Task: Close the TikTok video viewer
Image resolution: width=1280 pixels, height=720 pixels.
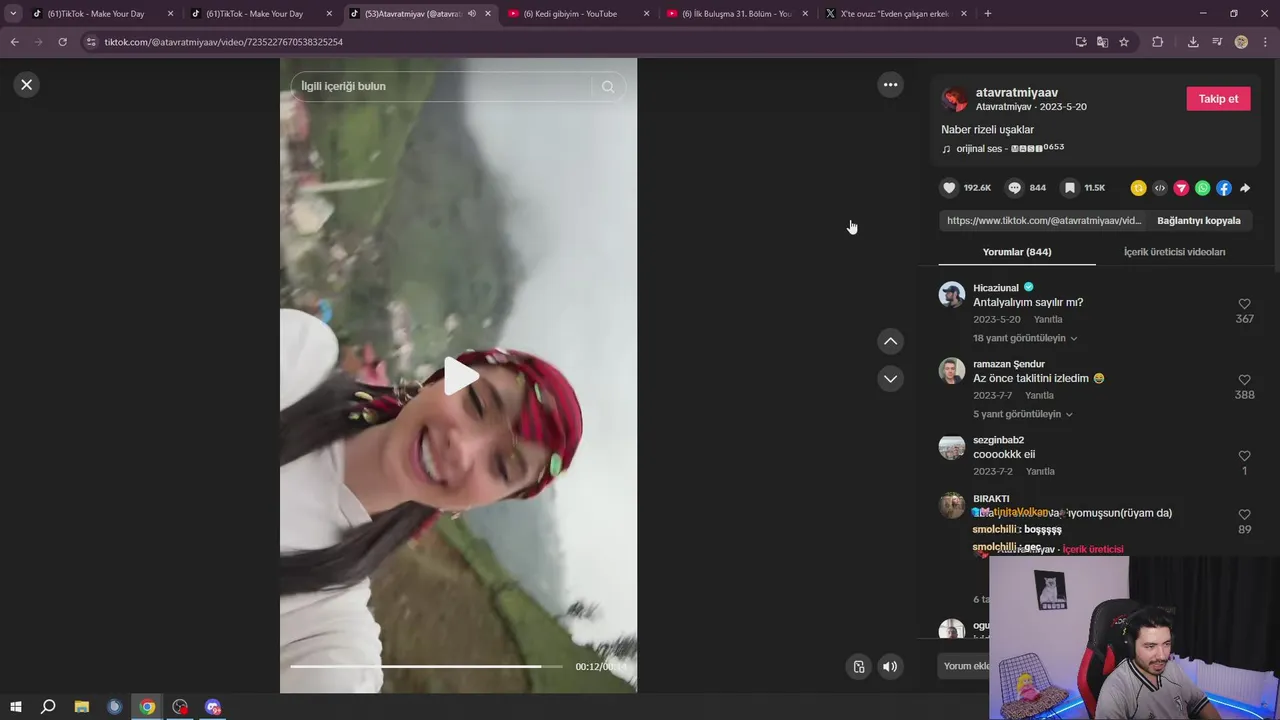Action: 27,85
